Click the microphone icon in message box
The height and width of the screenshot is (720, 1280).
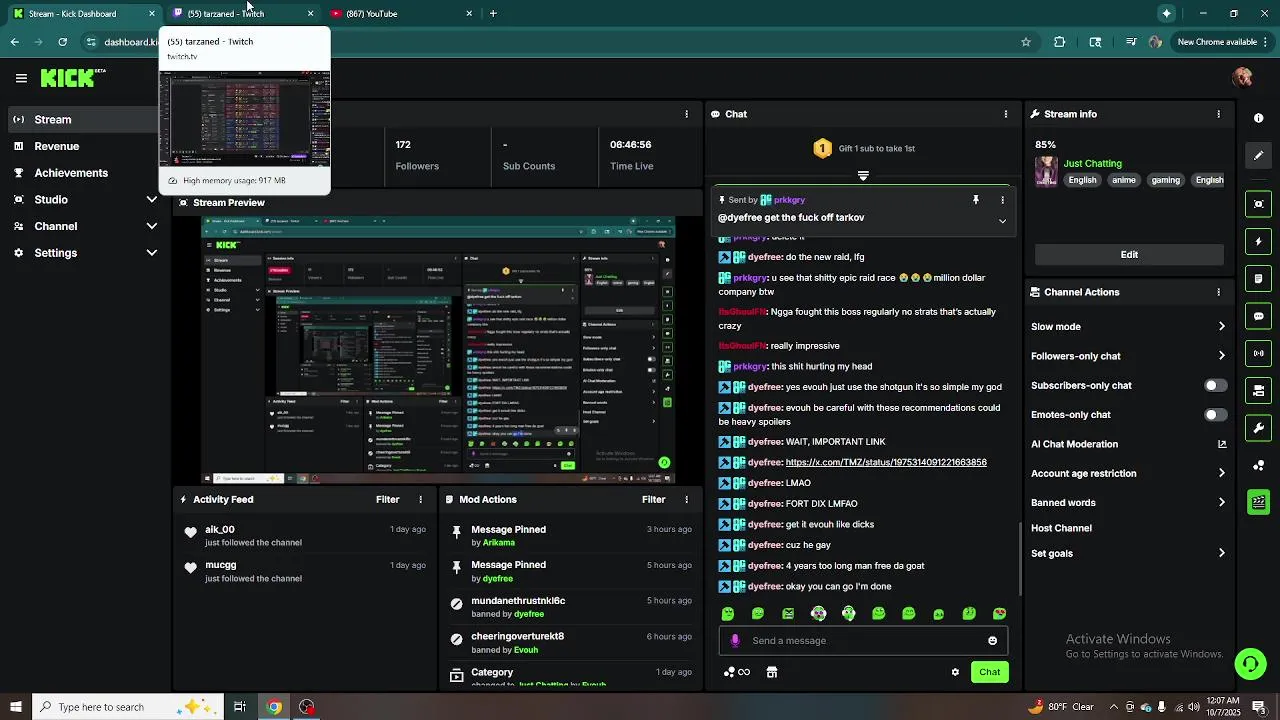tap(735, 641)
